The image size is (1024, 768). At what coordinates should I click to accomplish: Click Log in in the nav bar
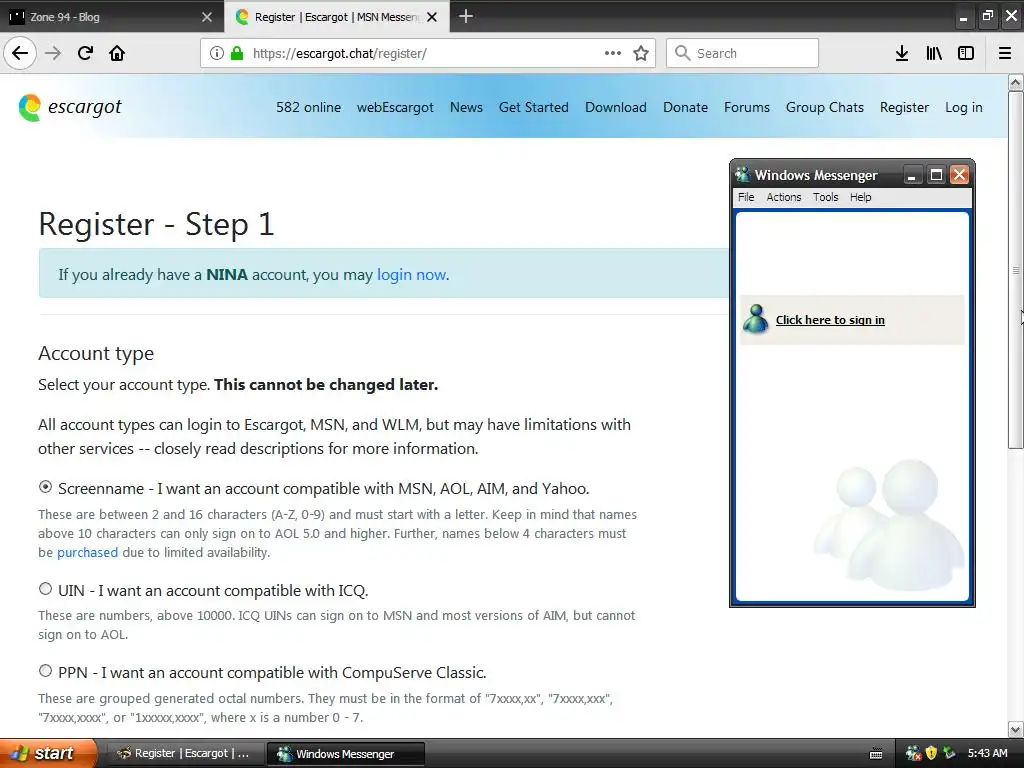pos(963,107)
